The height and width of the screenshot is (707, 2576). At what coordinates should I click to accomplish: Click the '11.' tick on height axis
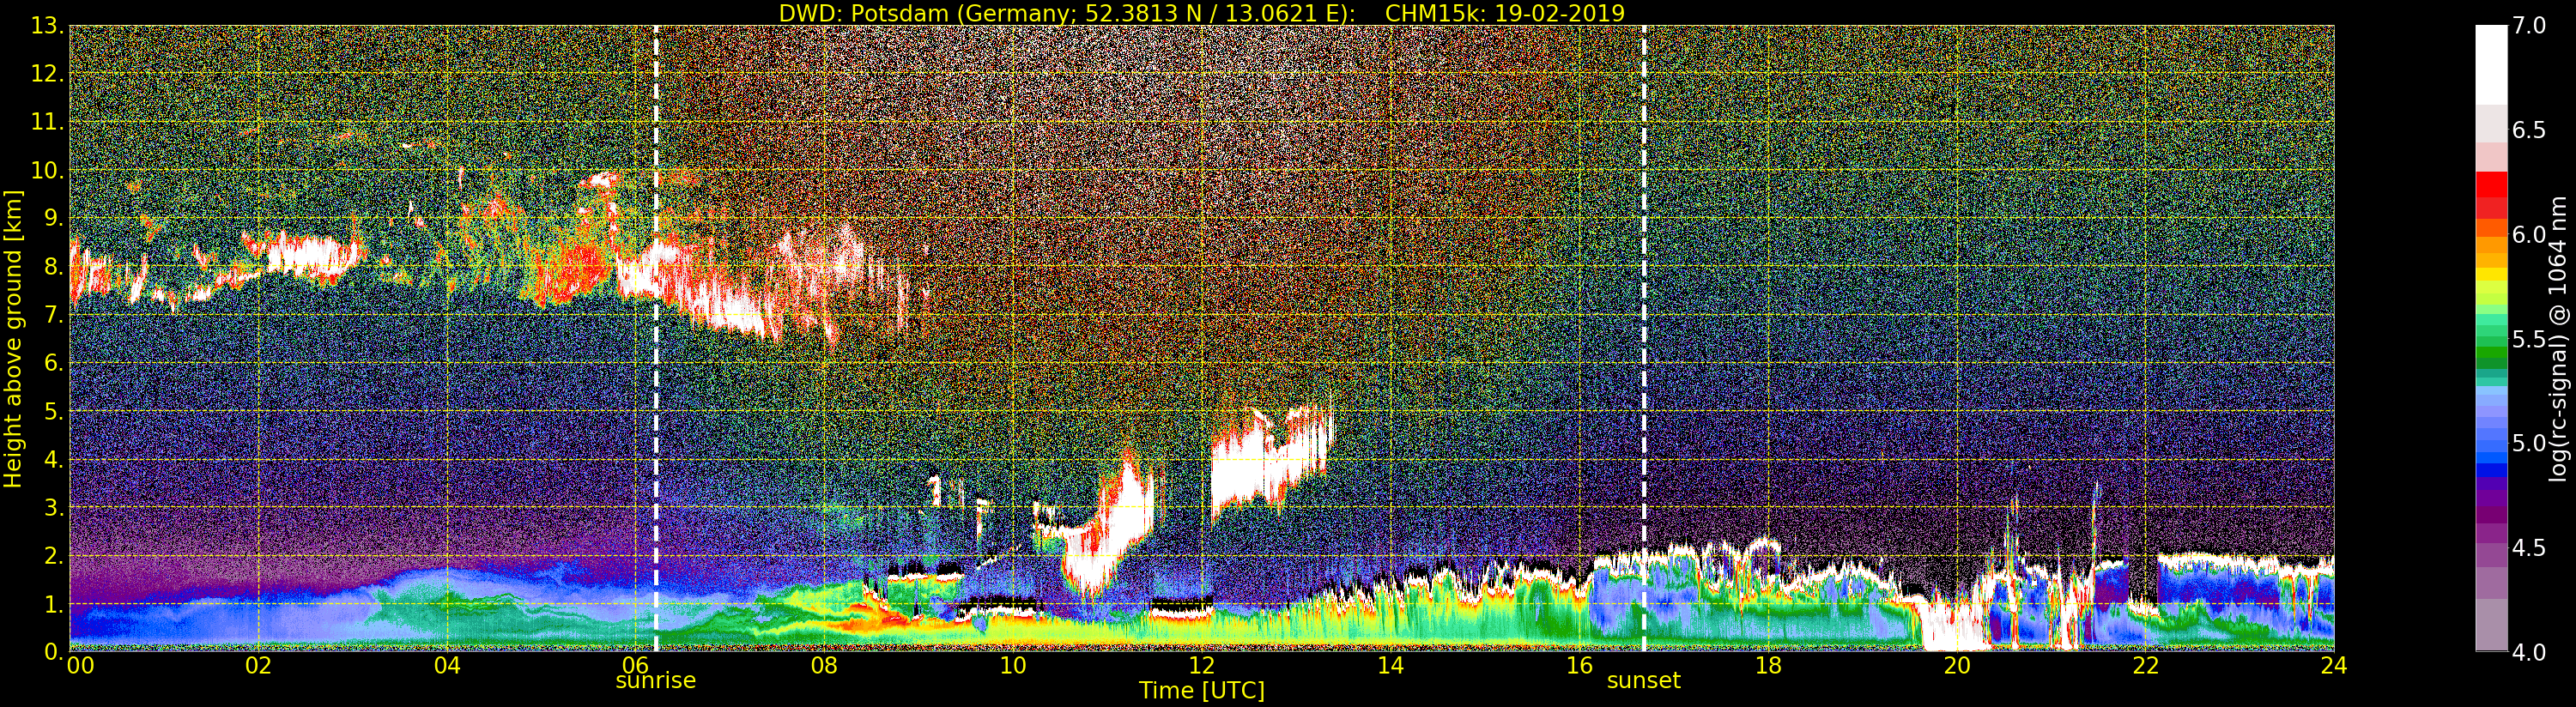point(47,122)
